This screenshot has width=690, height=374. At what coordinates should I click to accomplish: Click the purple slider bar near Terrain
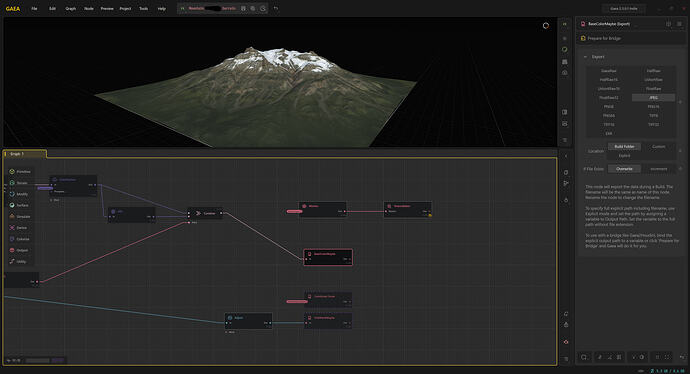click(x=44, y=188)
